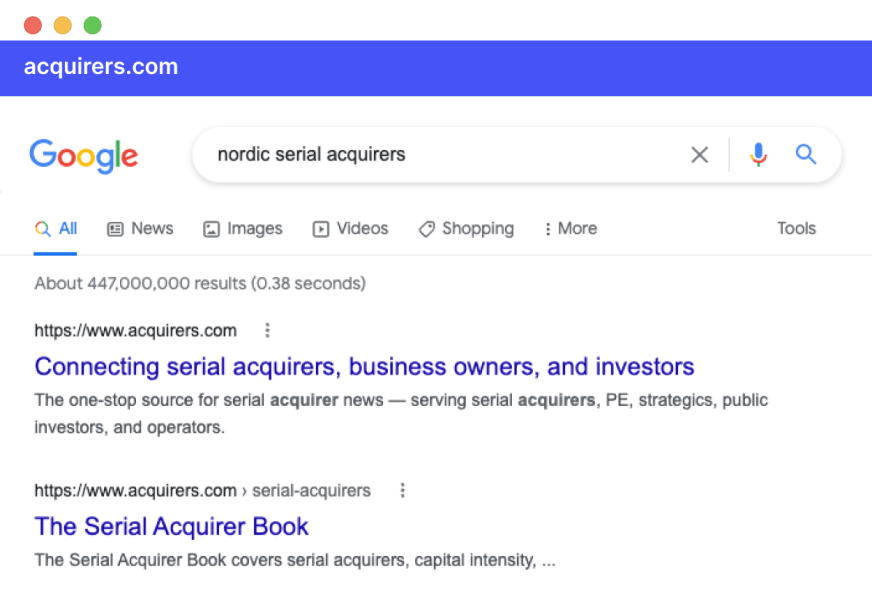Image resolution: width=872 pixels, height=600 pixels.
Task: Open the Google logo homepage
Action: 83,156
